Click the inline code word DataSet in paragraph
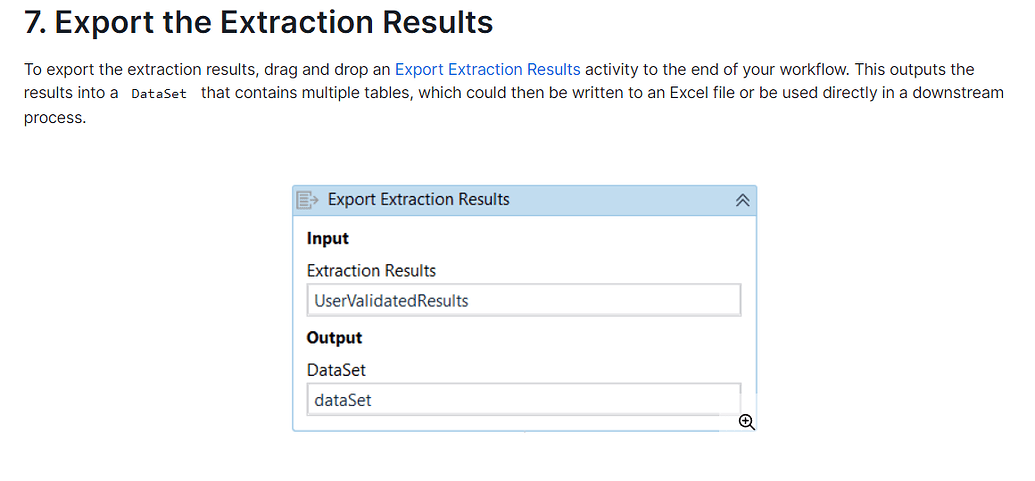 (x=159, y=94)
